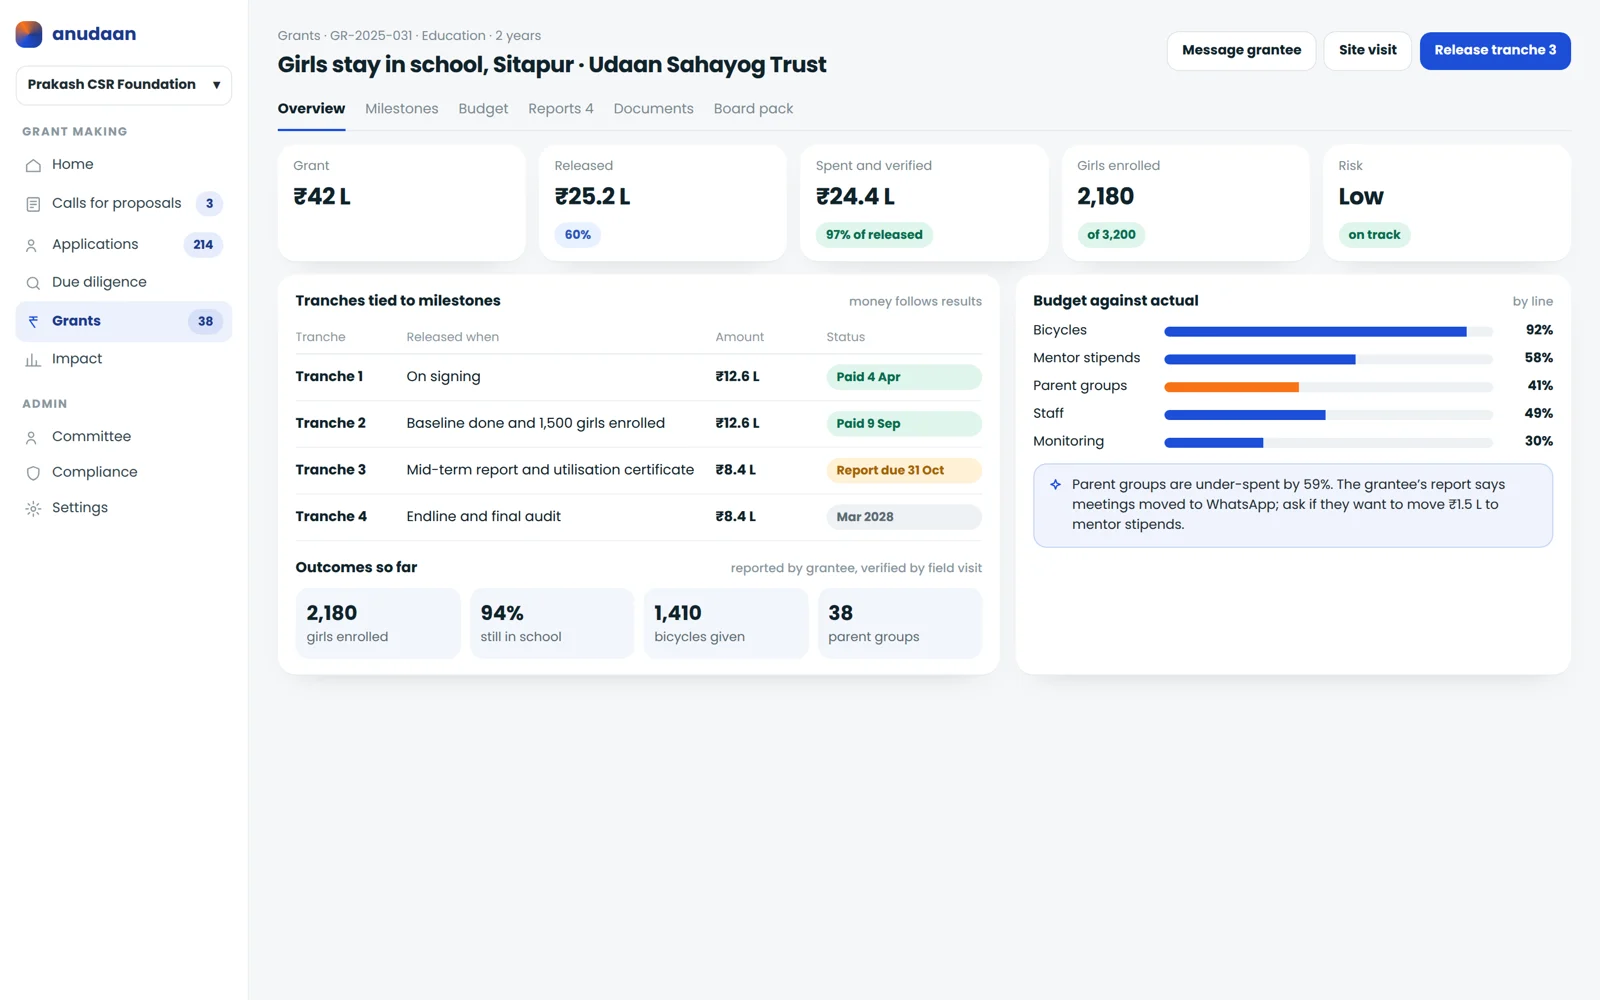Viewport: 1600px width, 1000px height.
Task: Click the Site visit button
Action: pyautogui.click(x=1368, y=51)
